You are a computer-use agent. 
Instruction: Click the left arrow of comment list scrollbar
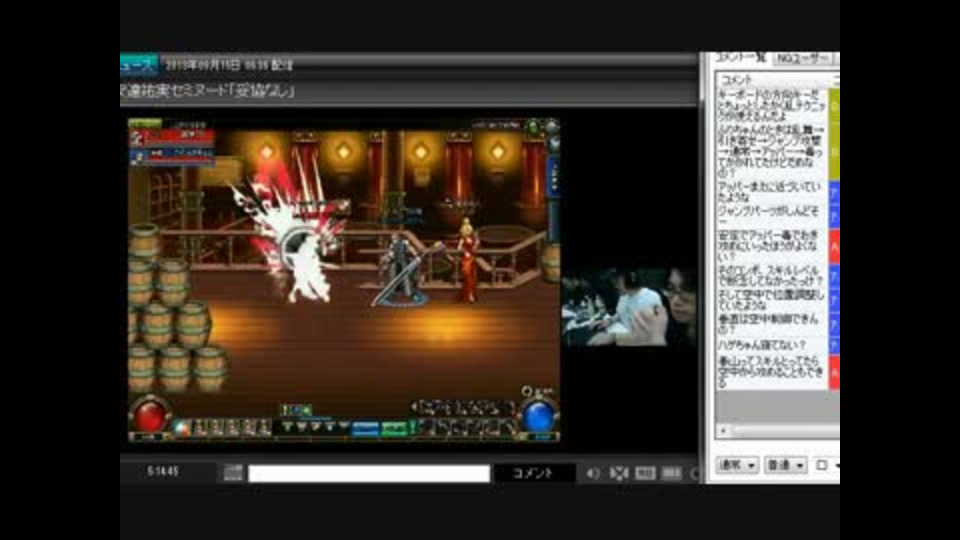click(724, 431)
